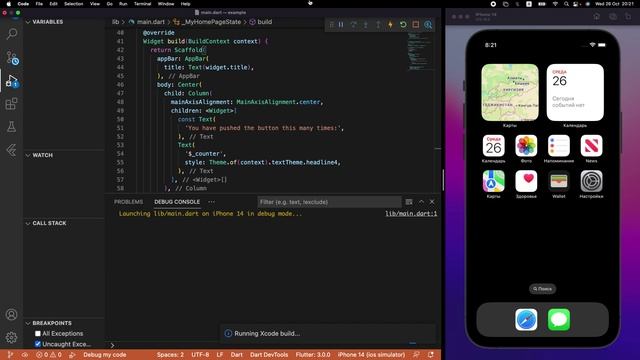Click the Dart language mode

pyautogui.click(x=236, y=355)
